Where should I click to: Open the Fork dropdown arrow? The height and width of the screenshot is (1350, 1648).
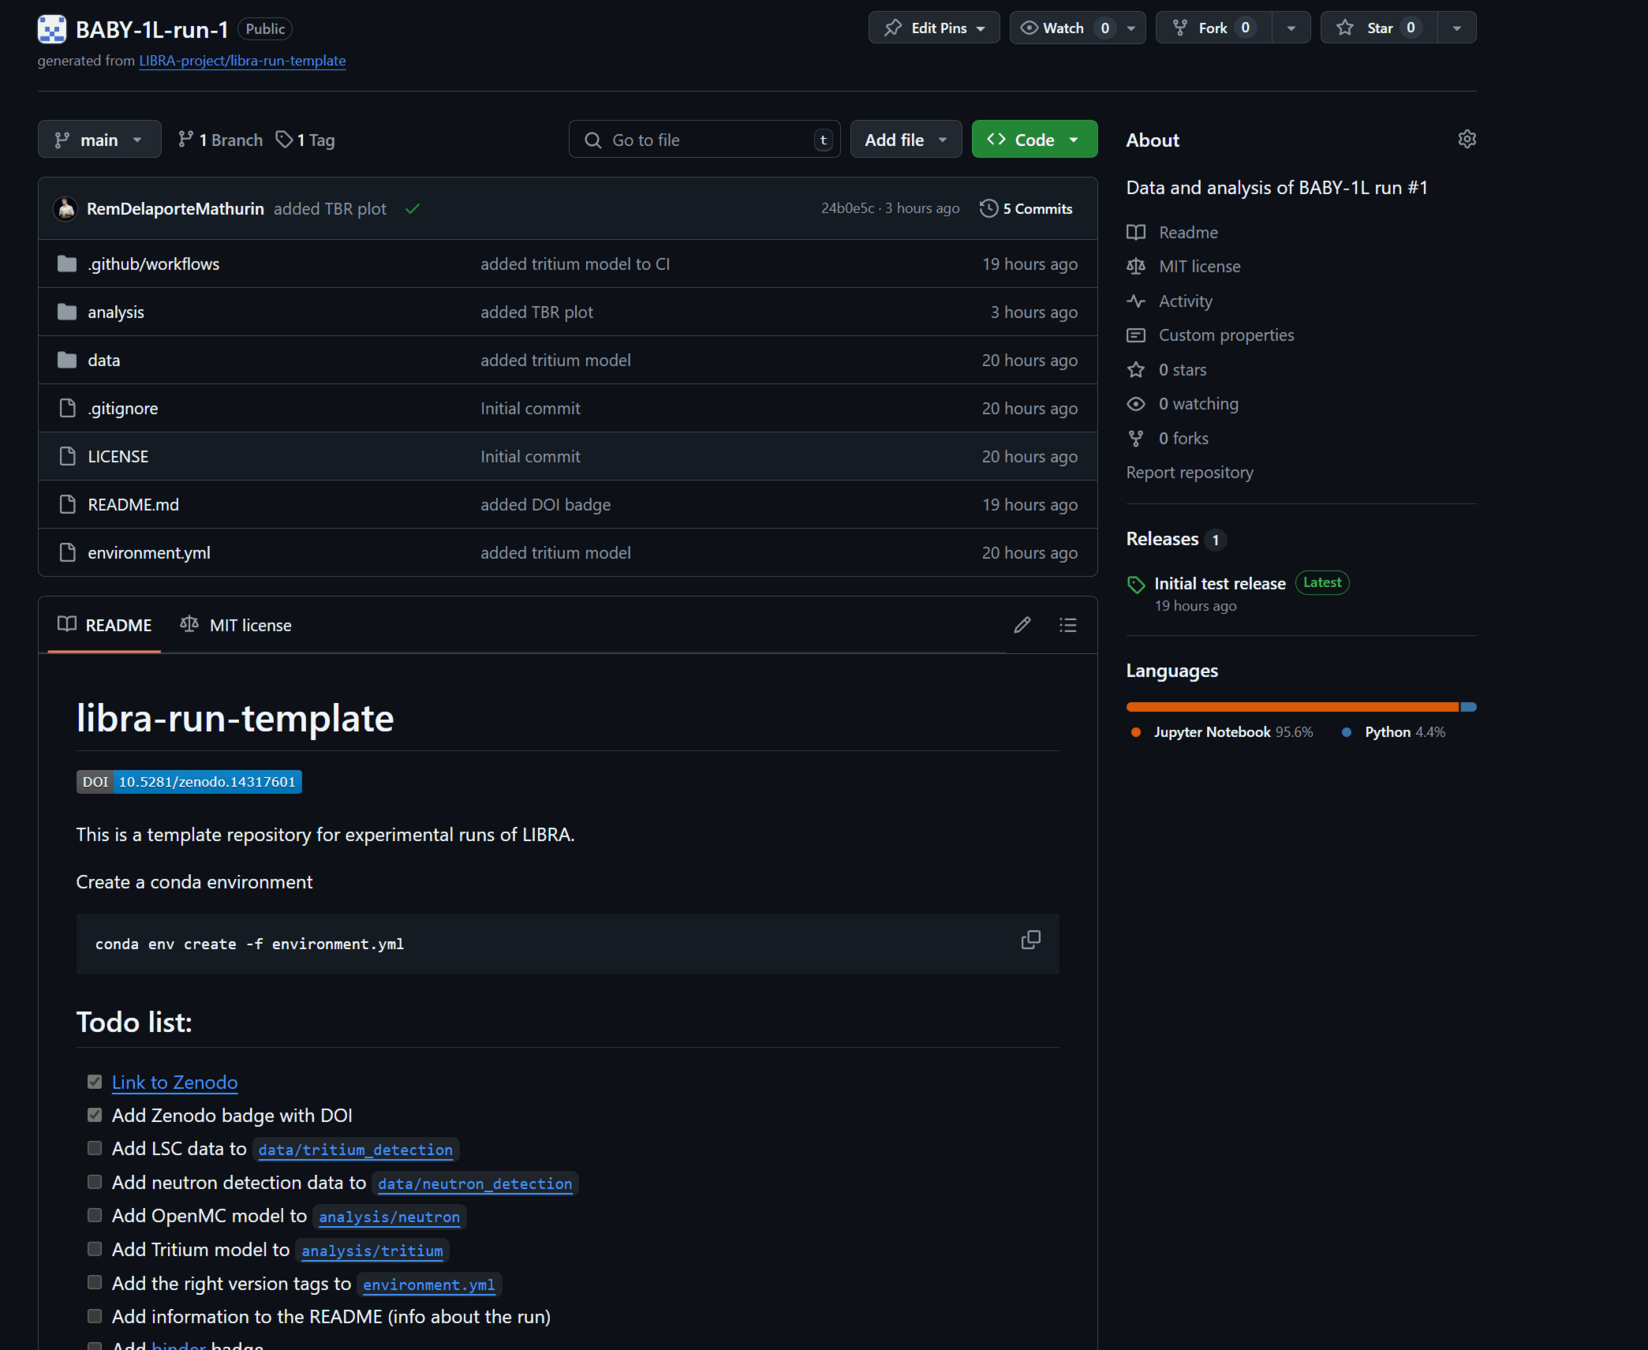tap(1291, 28)
